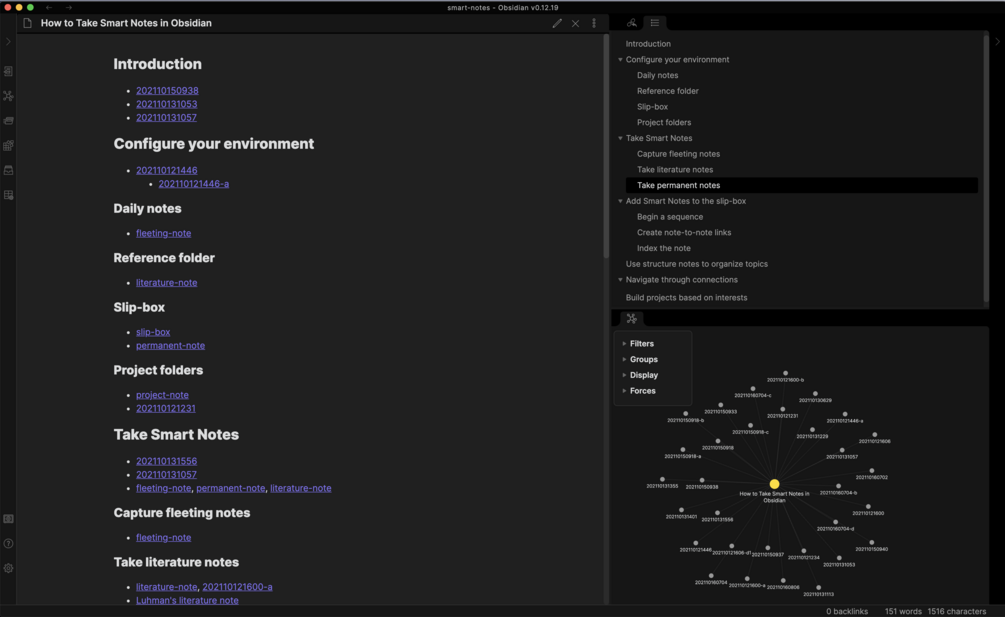
Task: Go to 'Use structure notes to organize topics'
Action: point(697,264)
